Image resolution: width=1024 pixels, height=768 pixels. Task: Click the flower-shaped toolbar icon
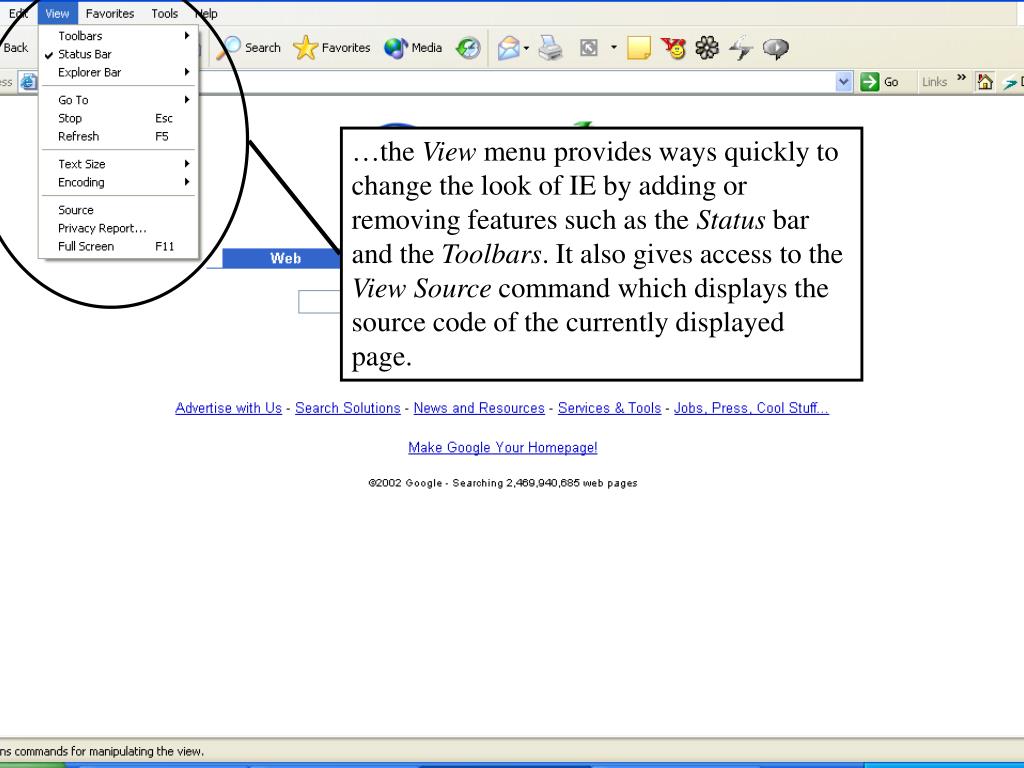pos(707,48)
